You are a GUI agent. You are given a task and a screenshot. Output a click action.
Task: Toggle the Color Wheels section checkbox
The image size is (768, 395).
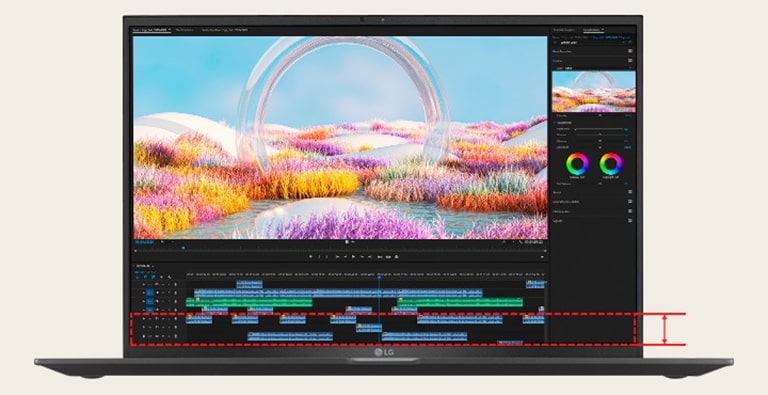[630, 201]
